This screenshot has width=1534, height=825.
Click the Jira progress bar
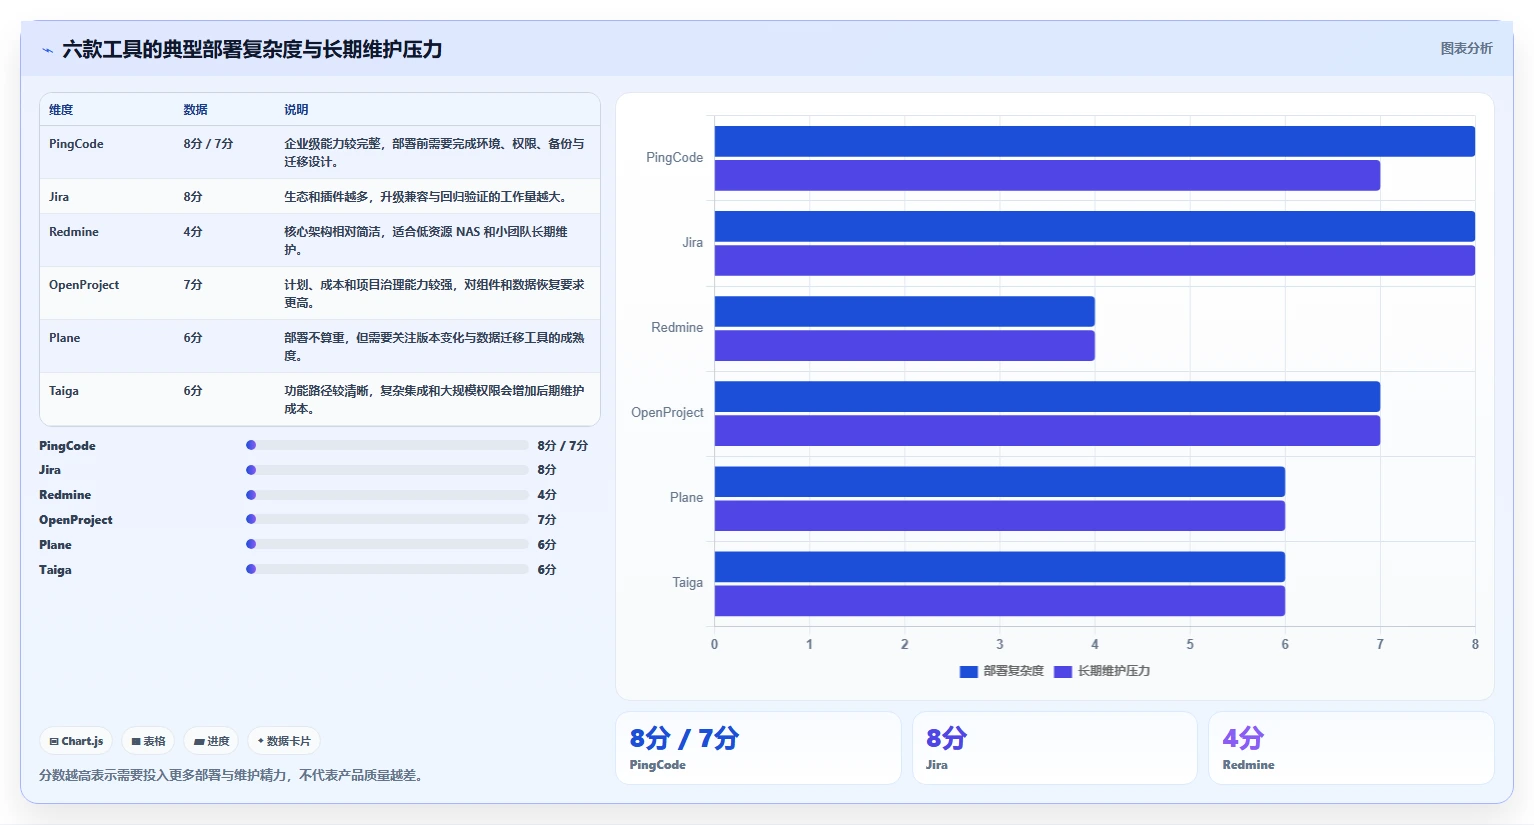[387, 469]
